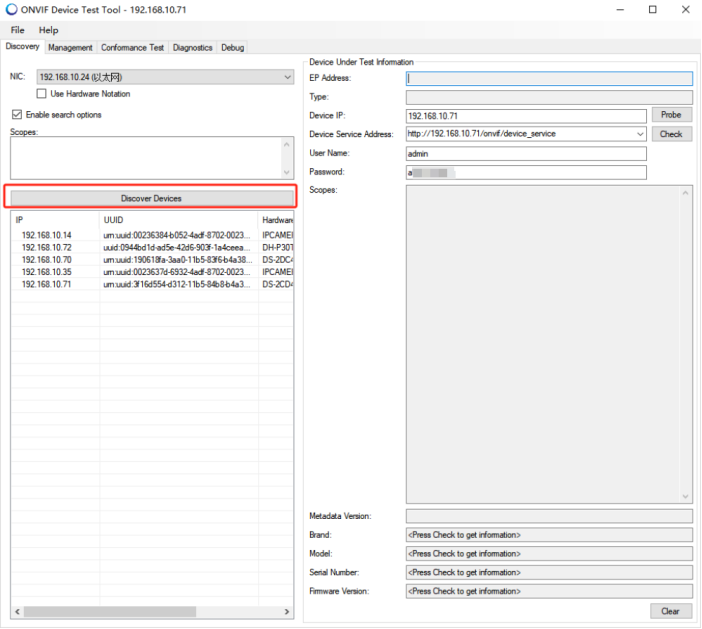
Task: Click UUID starting with uuid:0944bd1d
Action: [176, 247]
